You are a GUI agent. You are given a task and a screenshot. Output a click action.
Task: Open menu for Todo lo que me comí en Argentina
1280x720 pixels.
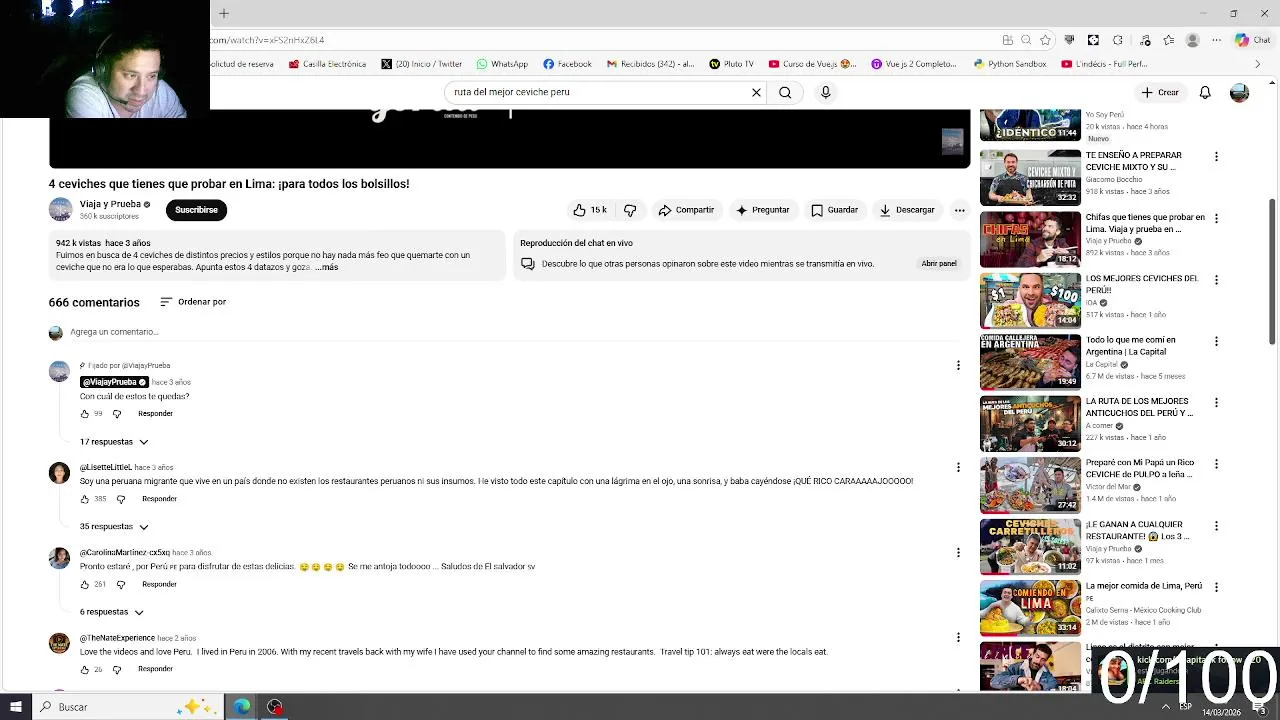tap(1216, 341)
